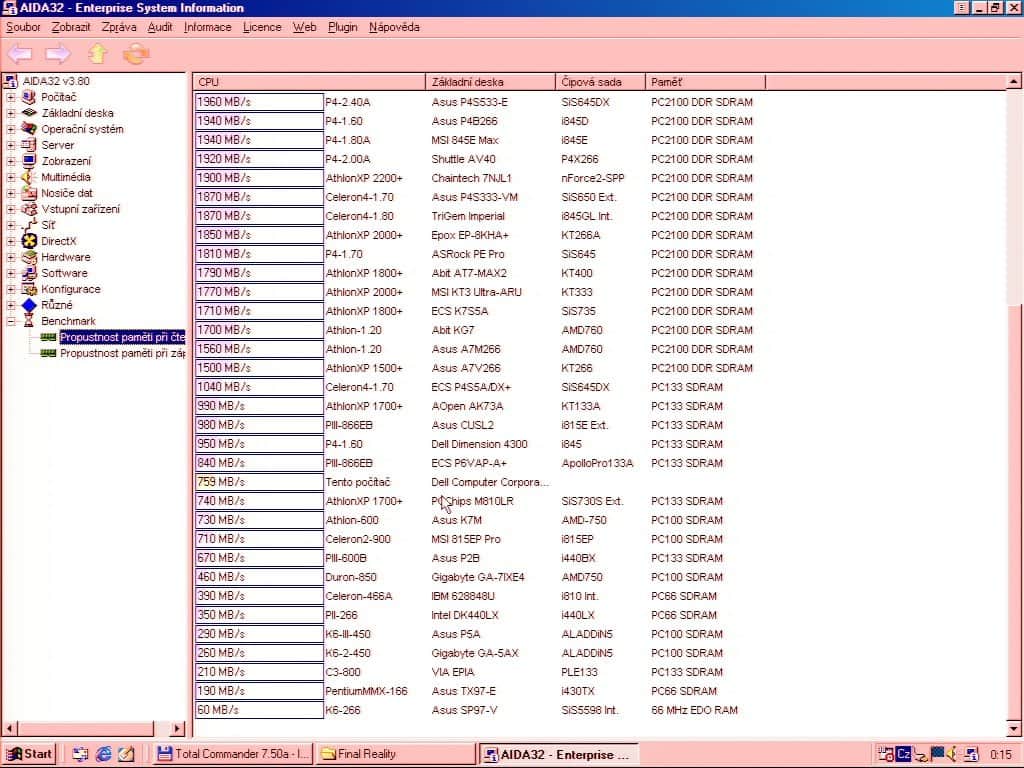Click the Multimédia speaker icon
This screenshot has height=768, width=1024.
click(29, 177)
